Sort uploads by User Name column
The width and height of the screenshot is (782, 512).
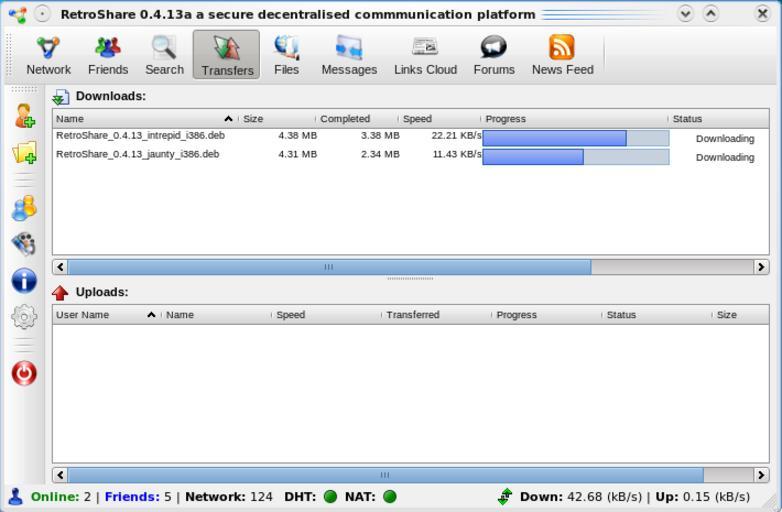(x=100, y=315)
